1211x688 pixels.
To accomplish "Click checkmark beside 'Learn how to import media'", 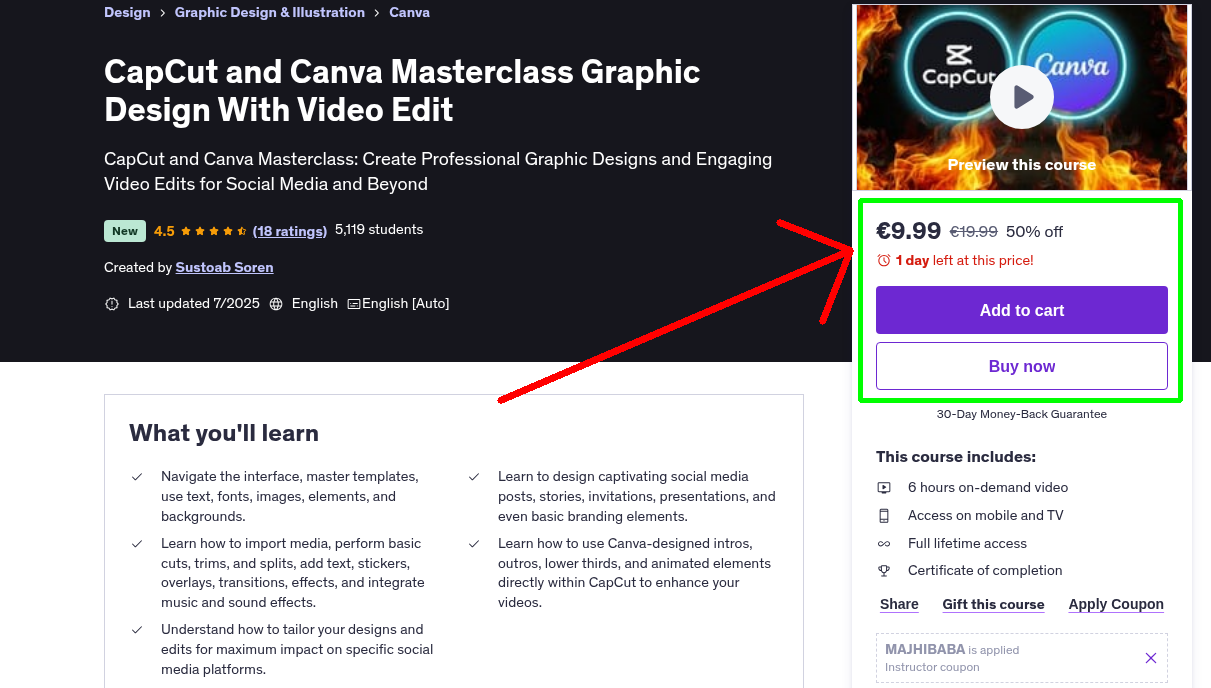I will pyautogui.click(x=137, y=544).
